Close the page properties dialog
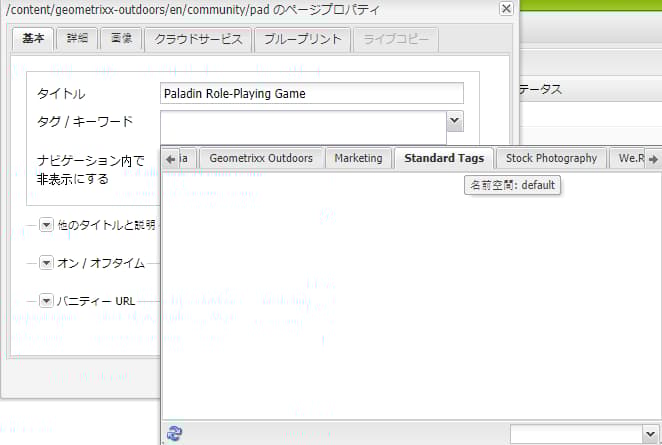The width and height of the screenshot is (662, 445). (506, 8)
